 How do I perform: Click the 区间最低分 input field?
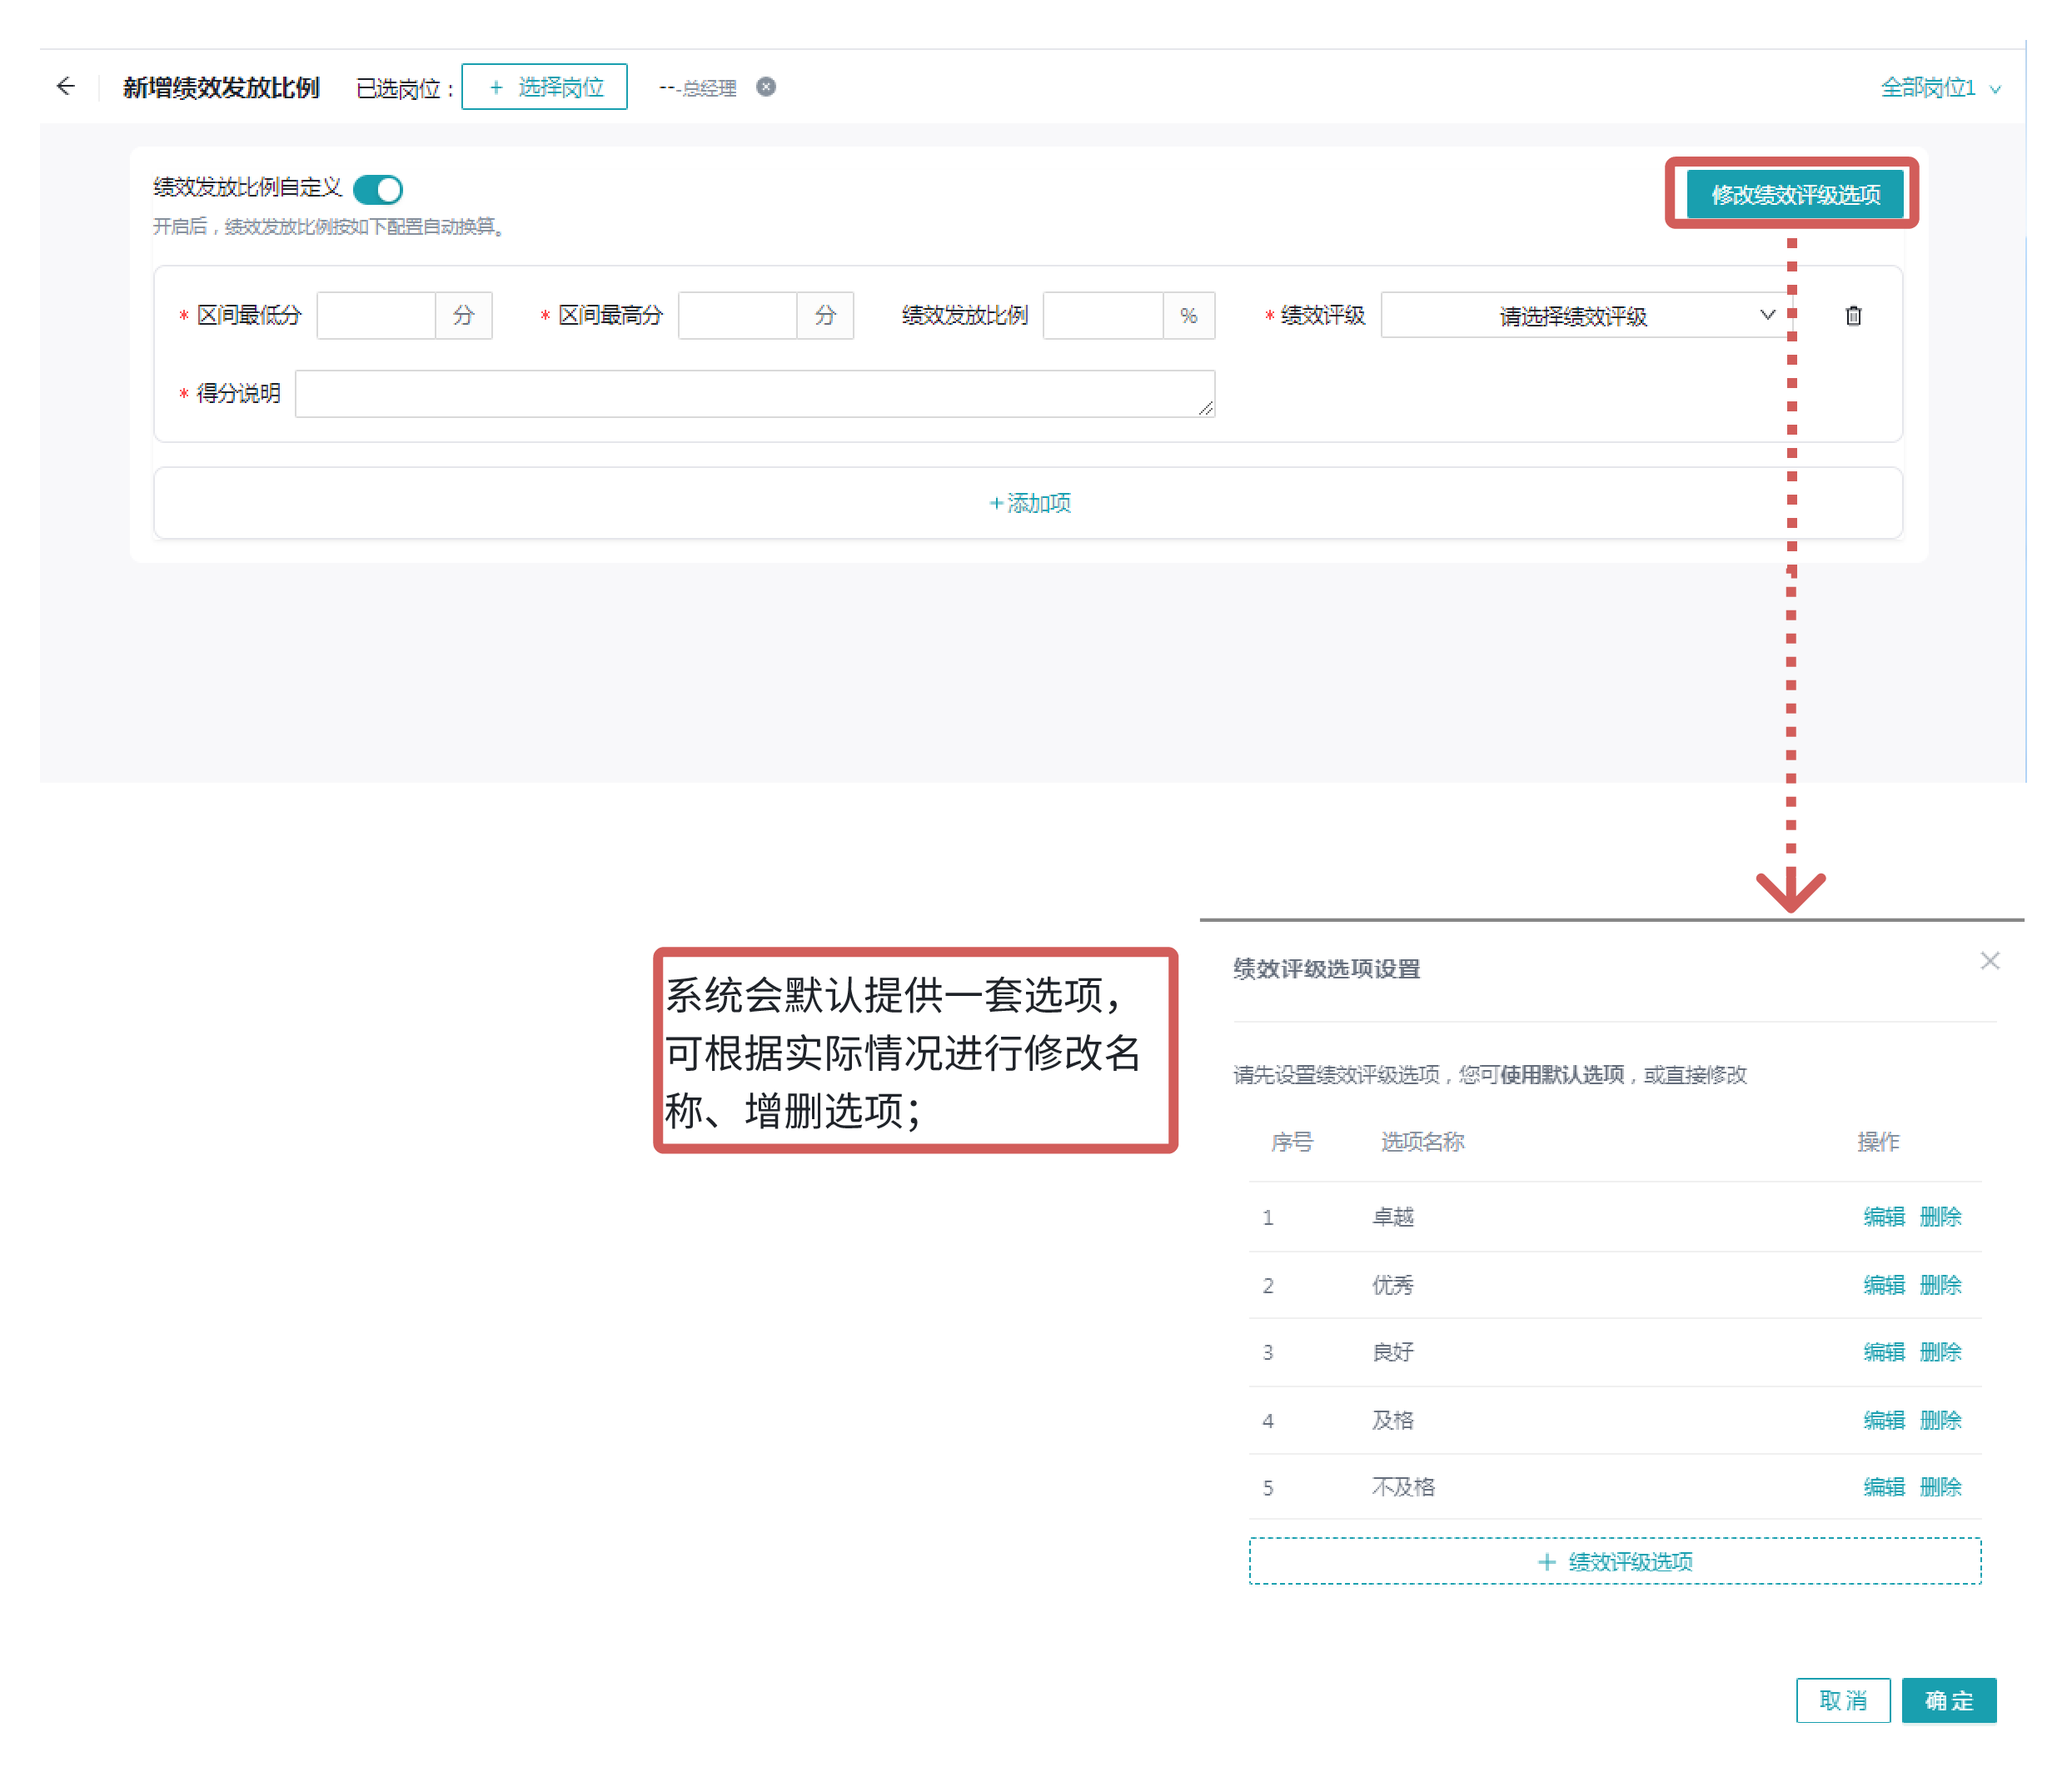coord(376,316)
